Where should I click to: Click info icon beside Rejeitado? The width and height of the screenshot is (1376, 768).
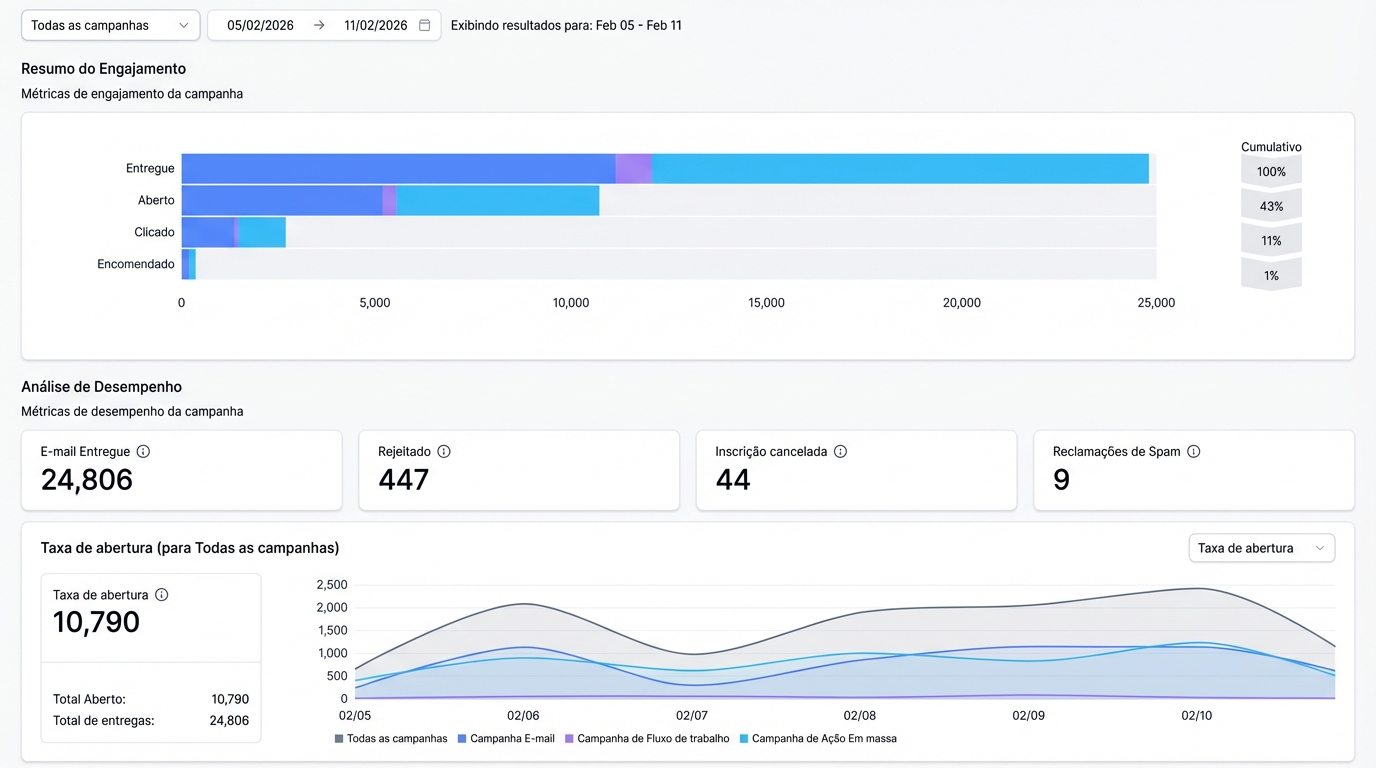tap(444, 452)
